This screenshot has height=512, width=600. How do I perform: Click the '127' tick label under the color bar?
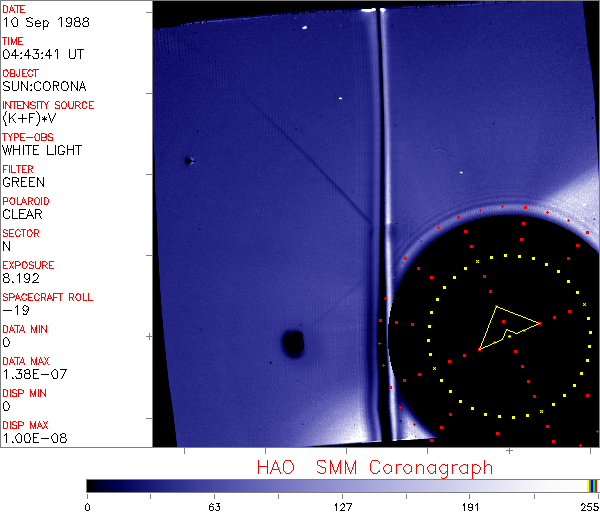pyautogui.click(x=342, y=505)
